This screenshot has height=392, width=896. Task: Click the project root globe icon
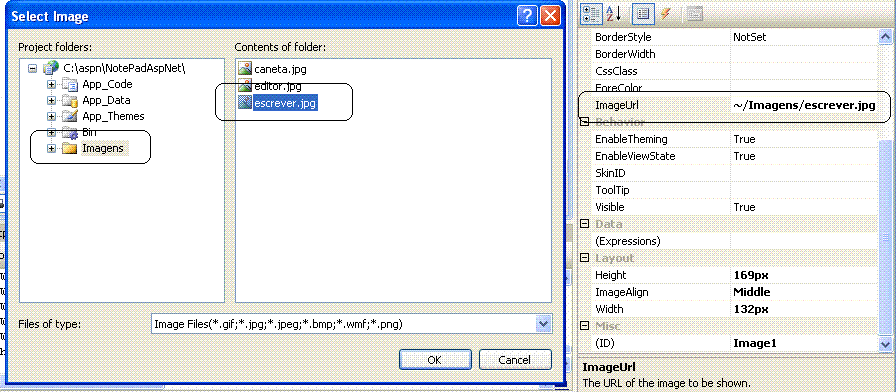(51, 68)
